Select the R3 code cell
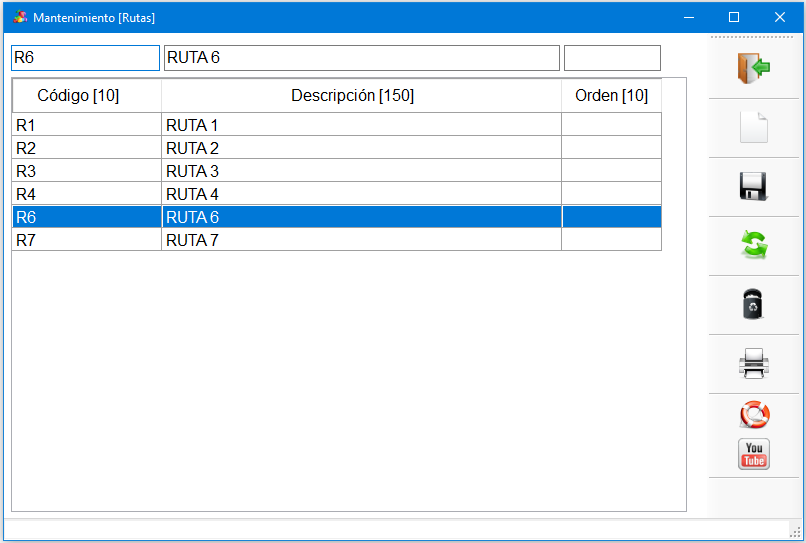Screen dimensions: 806x543 coord(87,171)
